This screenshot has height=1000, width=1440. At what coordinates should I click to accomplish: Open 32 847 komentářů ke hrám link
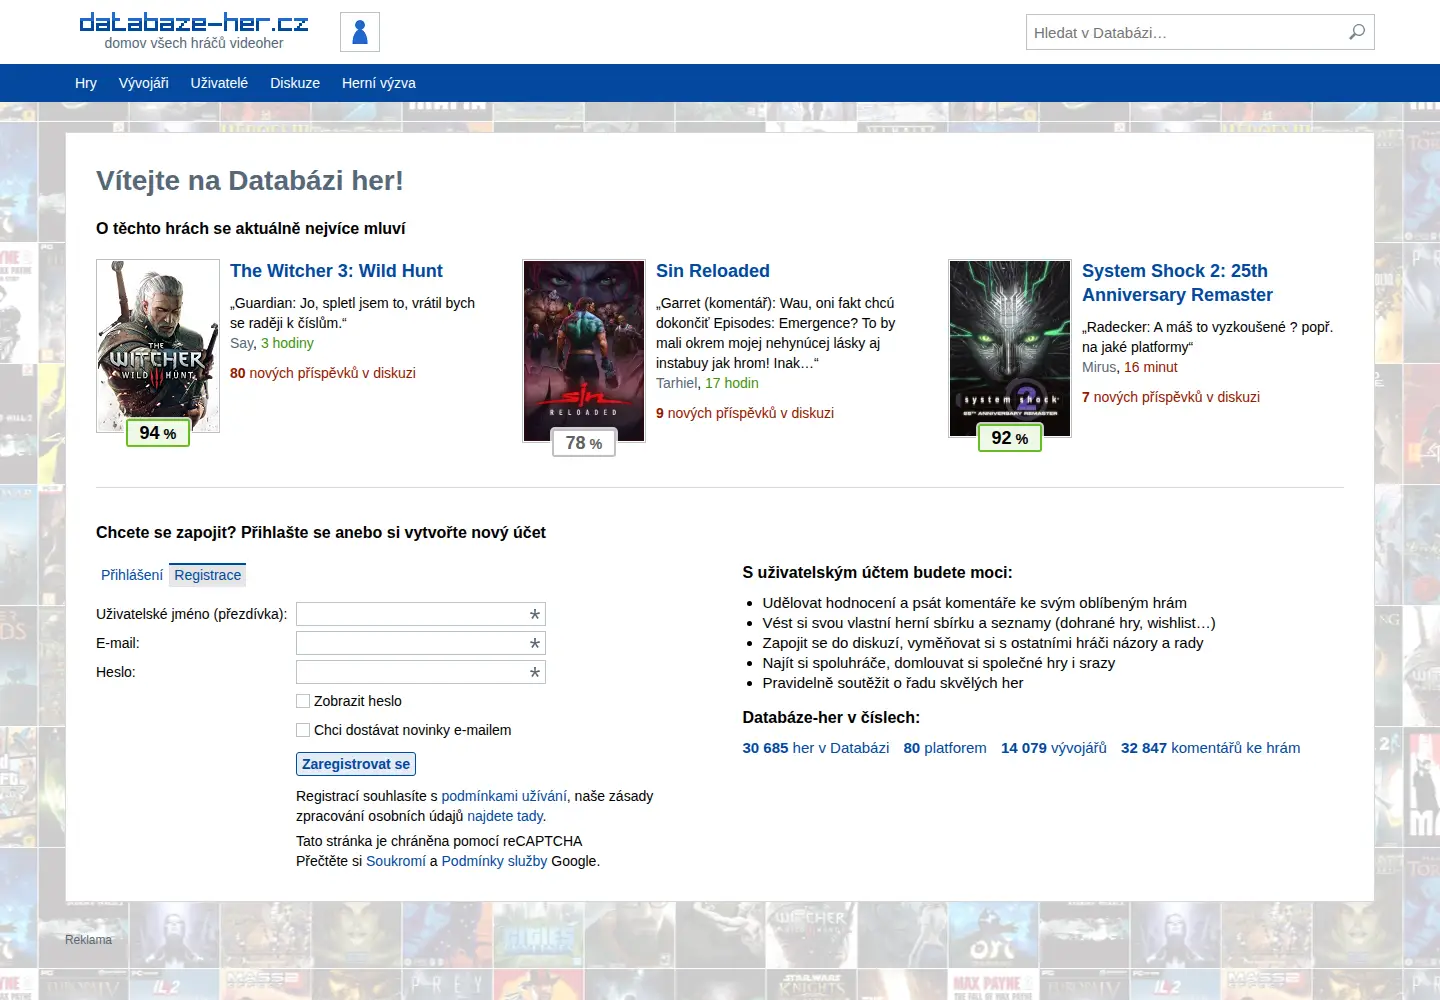click(1211, 748)
